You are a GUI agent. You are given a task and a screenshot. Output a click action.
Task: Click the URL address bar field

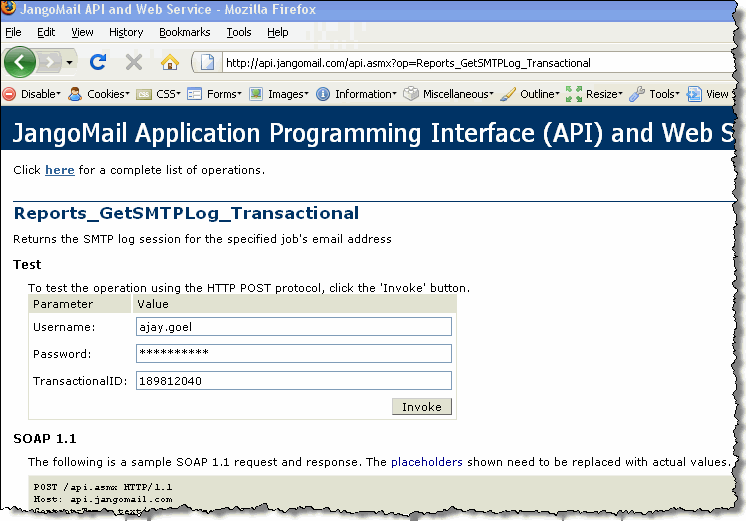pos(479,63)
